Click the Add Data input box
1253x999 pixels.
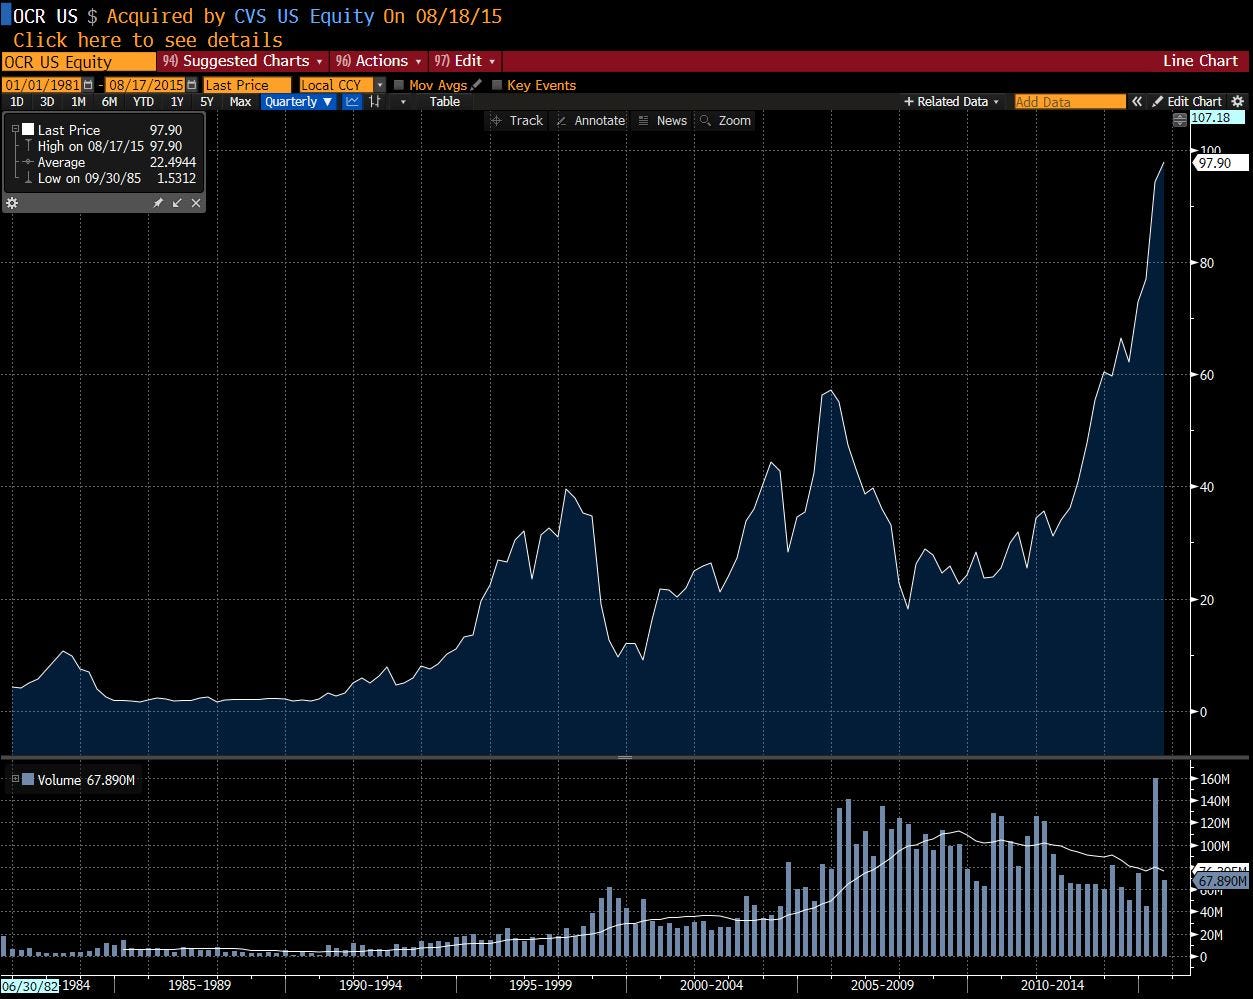pos(1070,102)
